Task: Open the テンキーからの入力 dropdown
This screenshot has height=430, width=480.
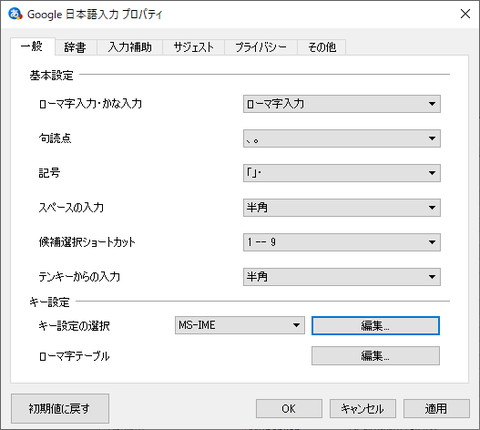Action: click(342, 277)
